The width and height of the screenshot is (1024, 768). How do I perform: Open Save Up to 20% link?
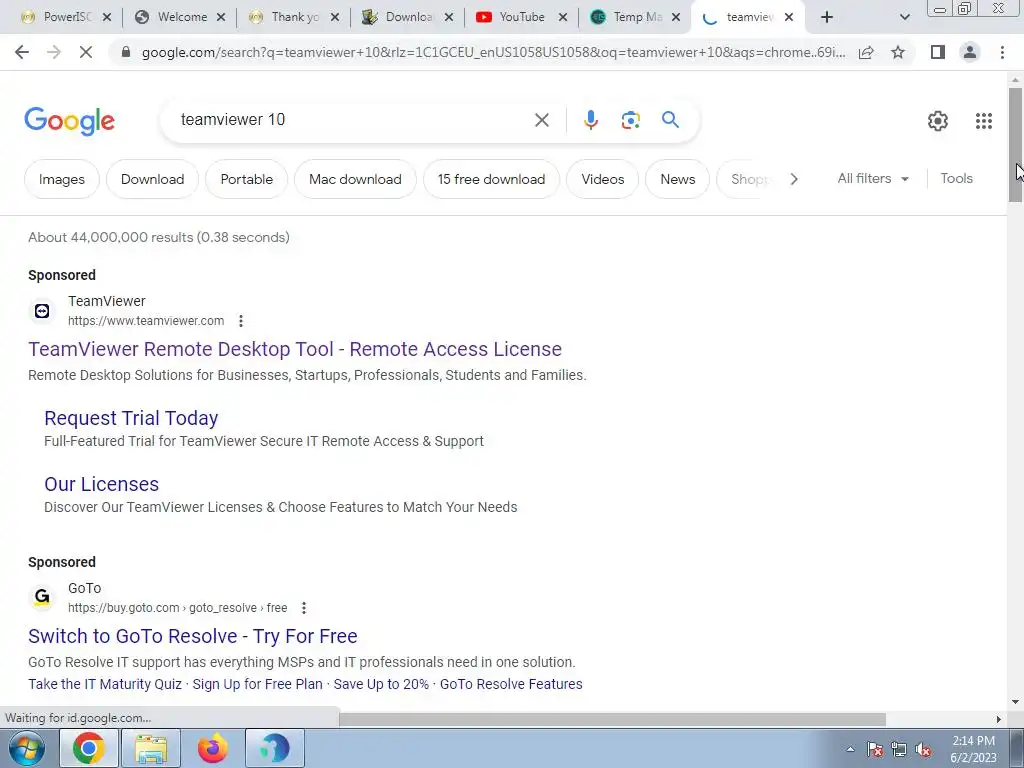pos(381,684)
